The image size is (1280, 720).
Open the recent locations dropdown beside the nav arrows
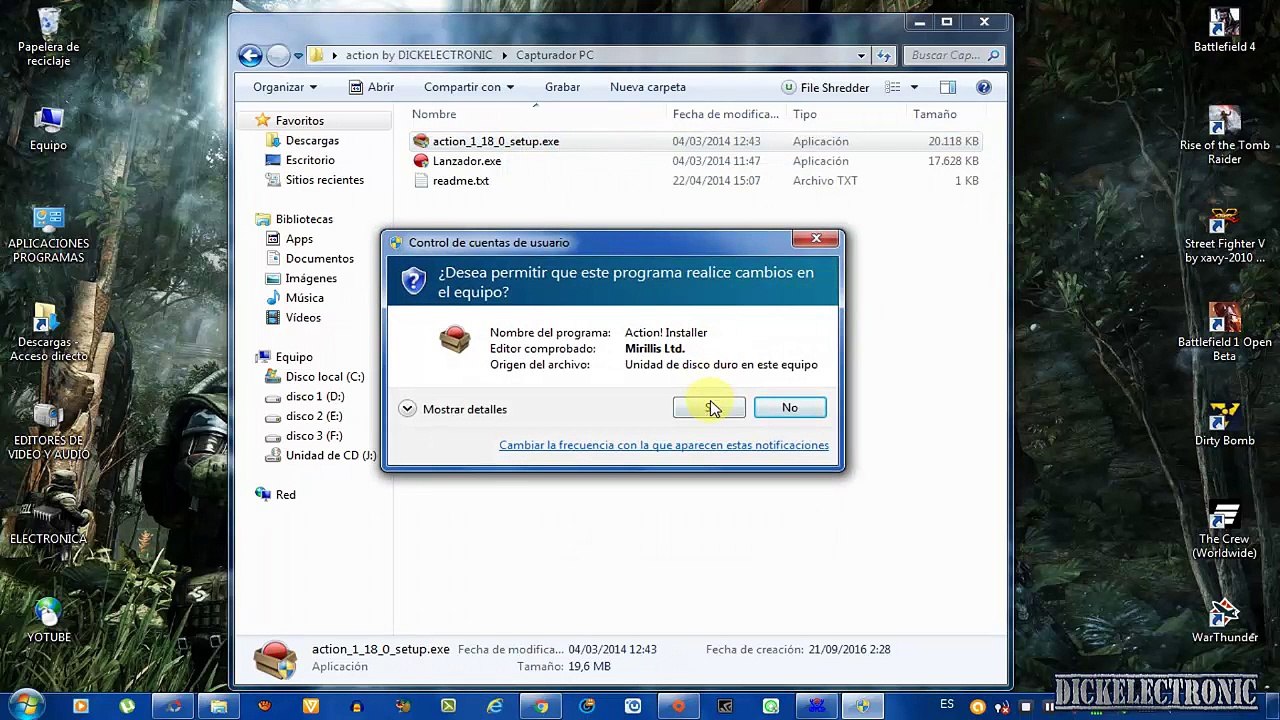coord(298,55)
